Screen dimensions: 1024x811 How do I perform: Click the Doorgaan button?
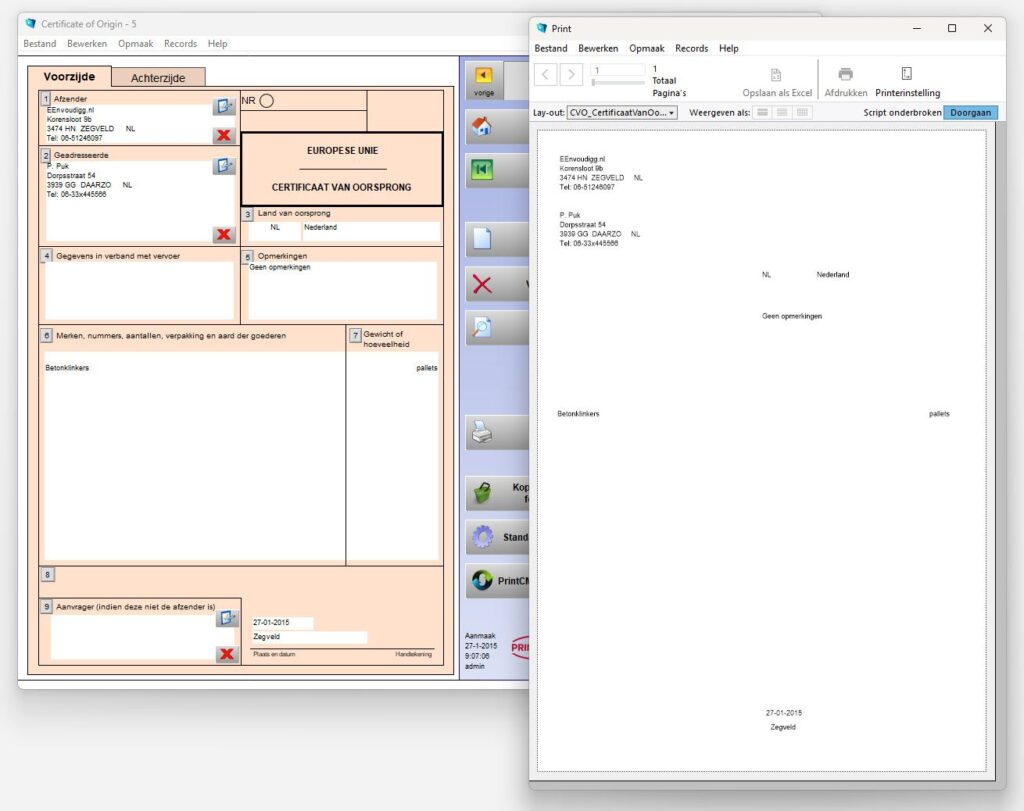(970, 113)
